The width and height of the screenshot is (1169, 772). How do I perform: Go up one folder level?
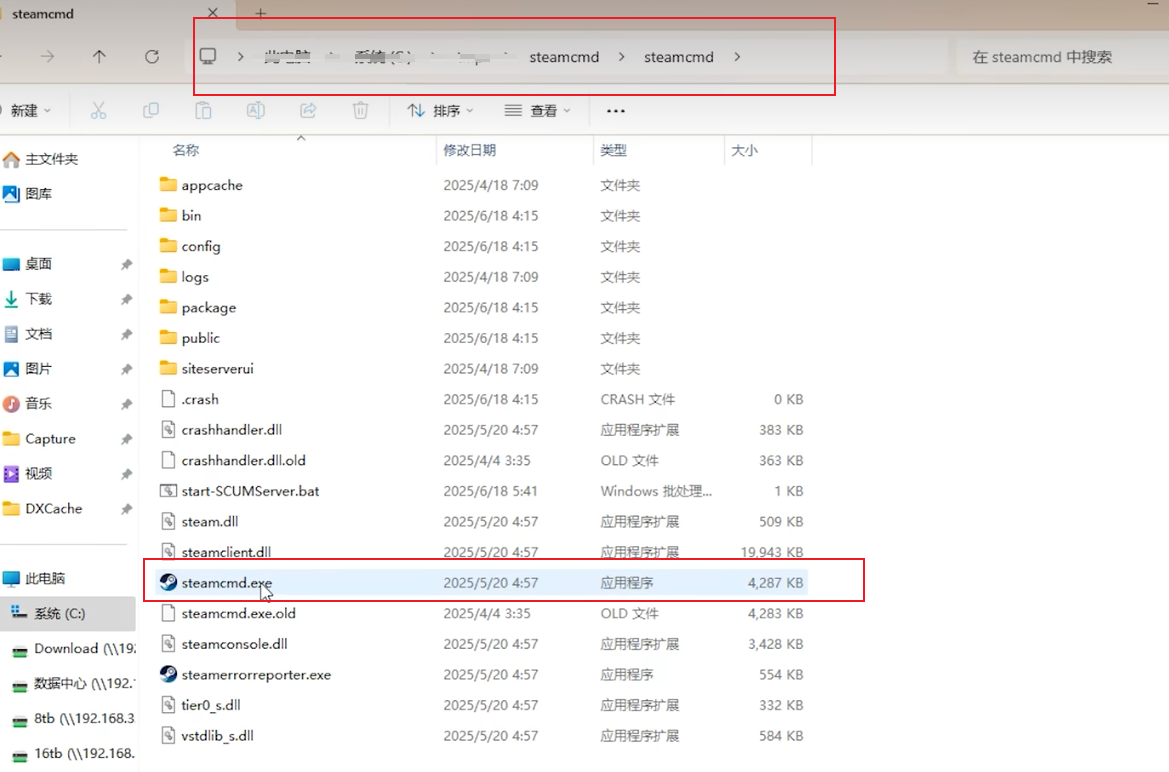(99, 57)
